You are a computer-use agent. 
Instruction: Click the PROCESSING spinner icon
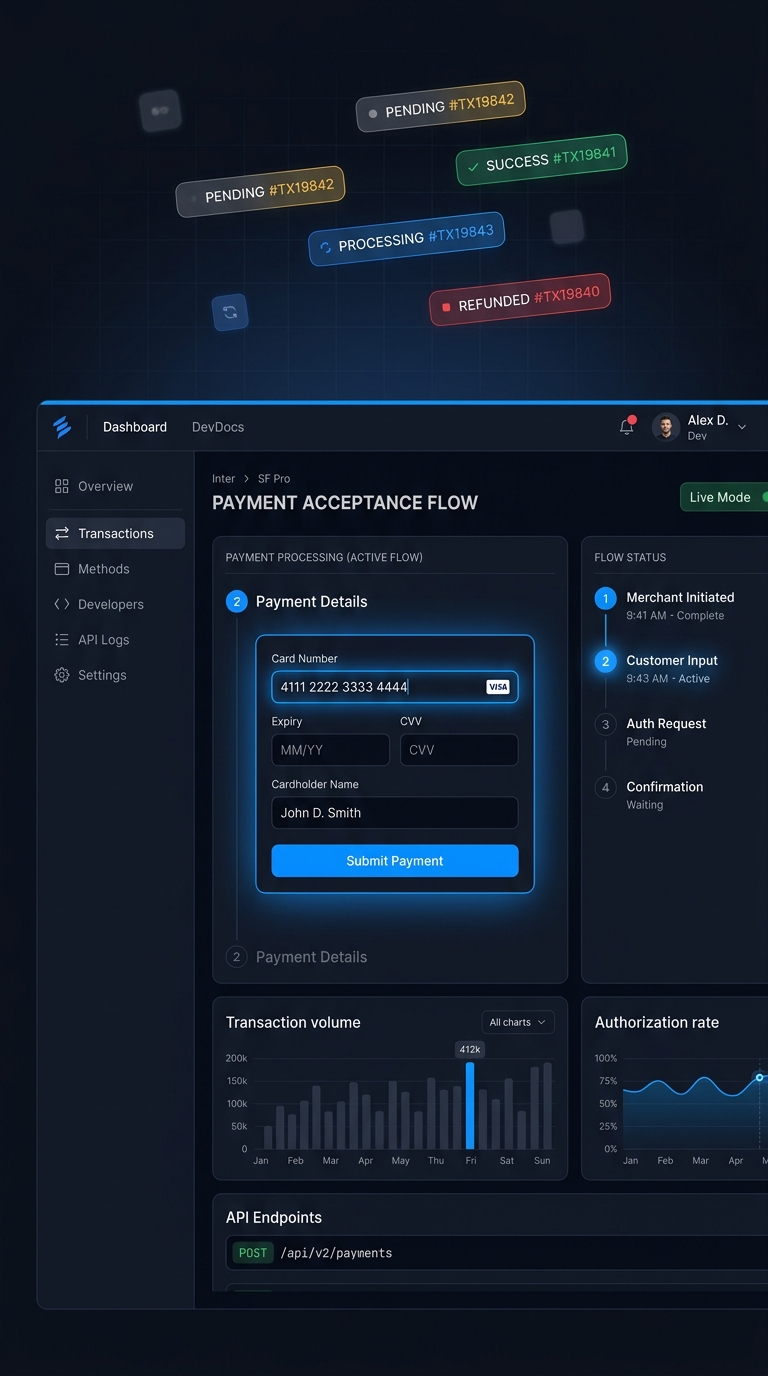click(325, 247)
